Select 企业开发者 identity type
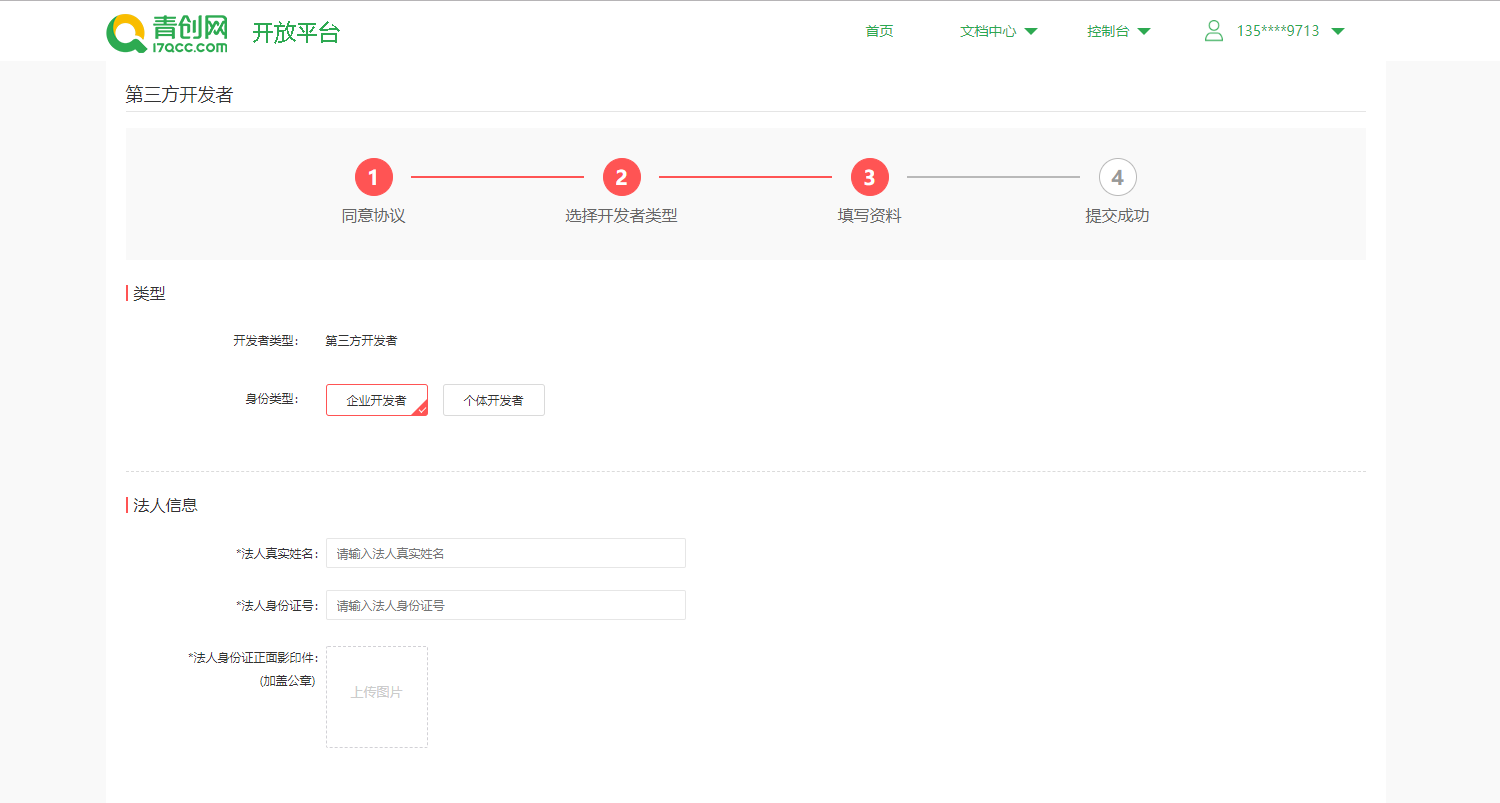1500x803 pixels. click(x=377, y=400)
